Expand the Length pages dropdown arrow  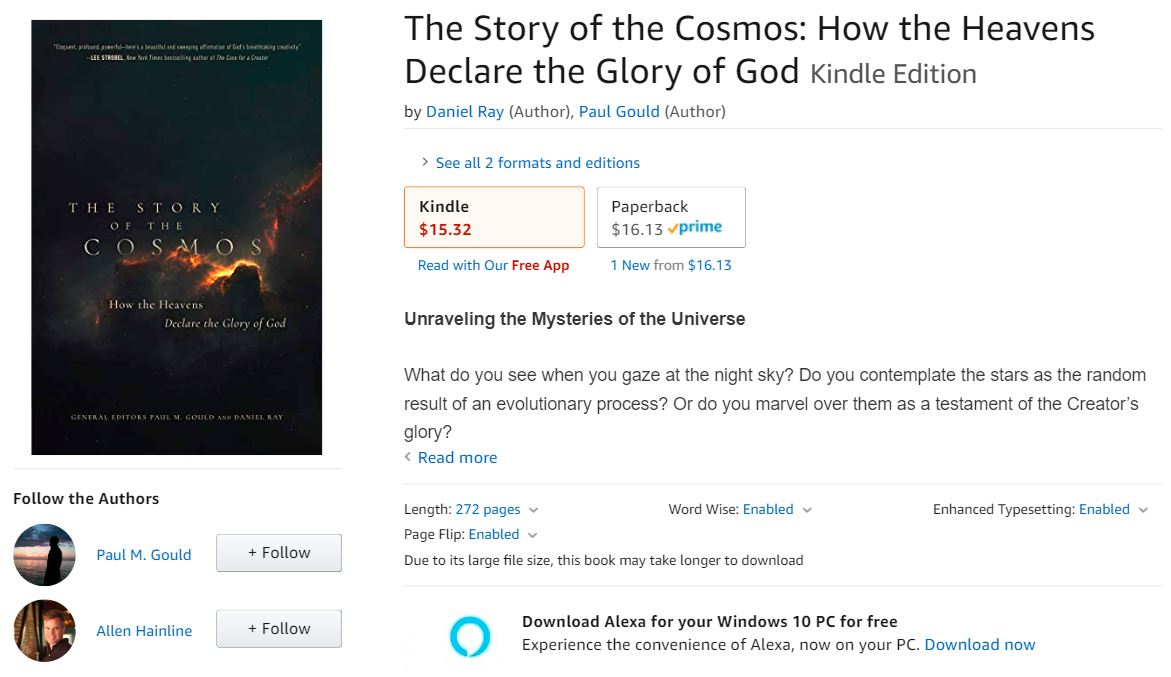[533, 510]
